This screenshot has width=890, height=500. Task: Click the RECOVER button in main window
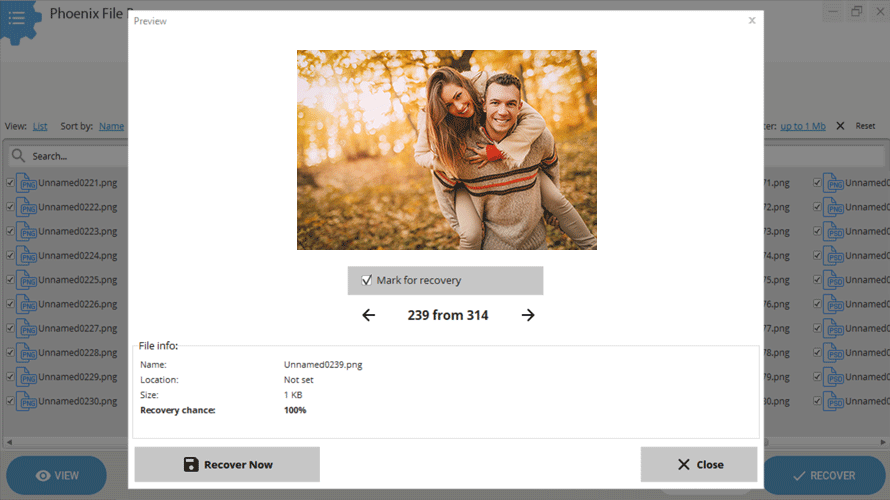(824, 476)
